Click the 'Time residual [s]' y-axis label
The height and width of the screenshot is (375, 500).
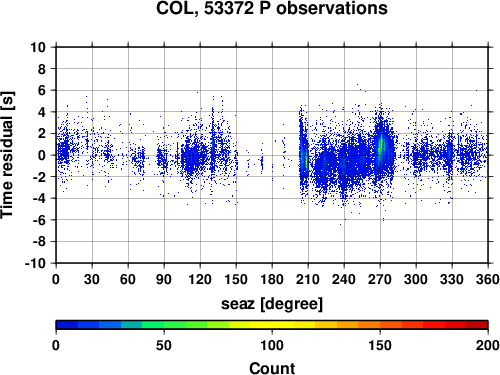[x=7, y=155]
